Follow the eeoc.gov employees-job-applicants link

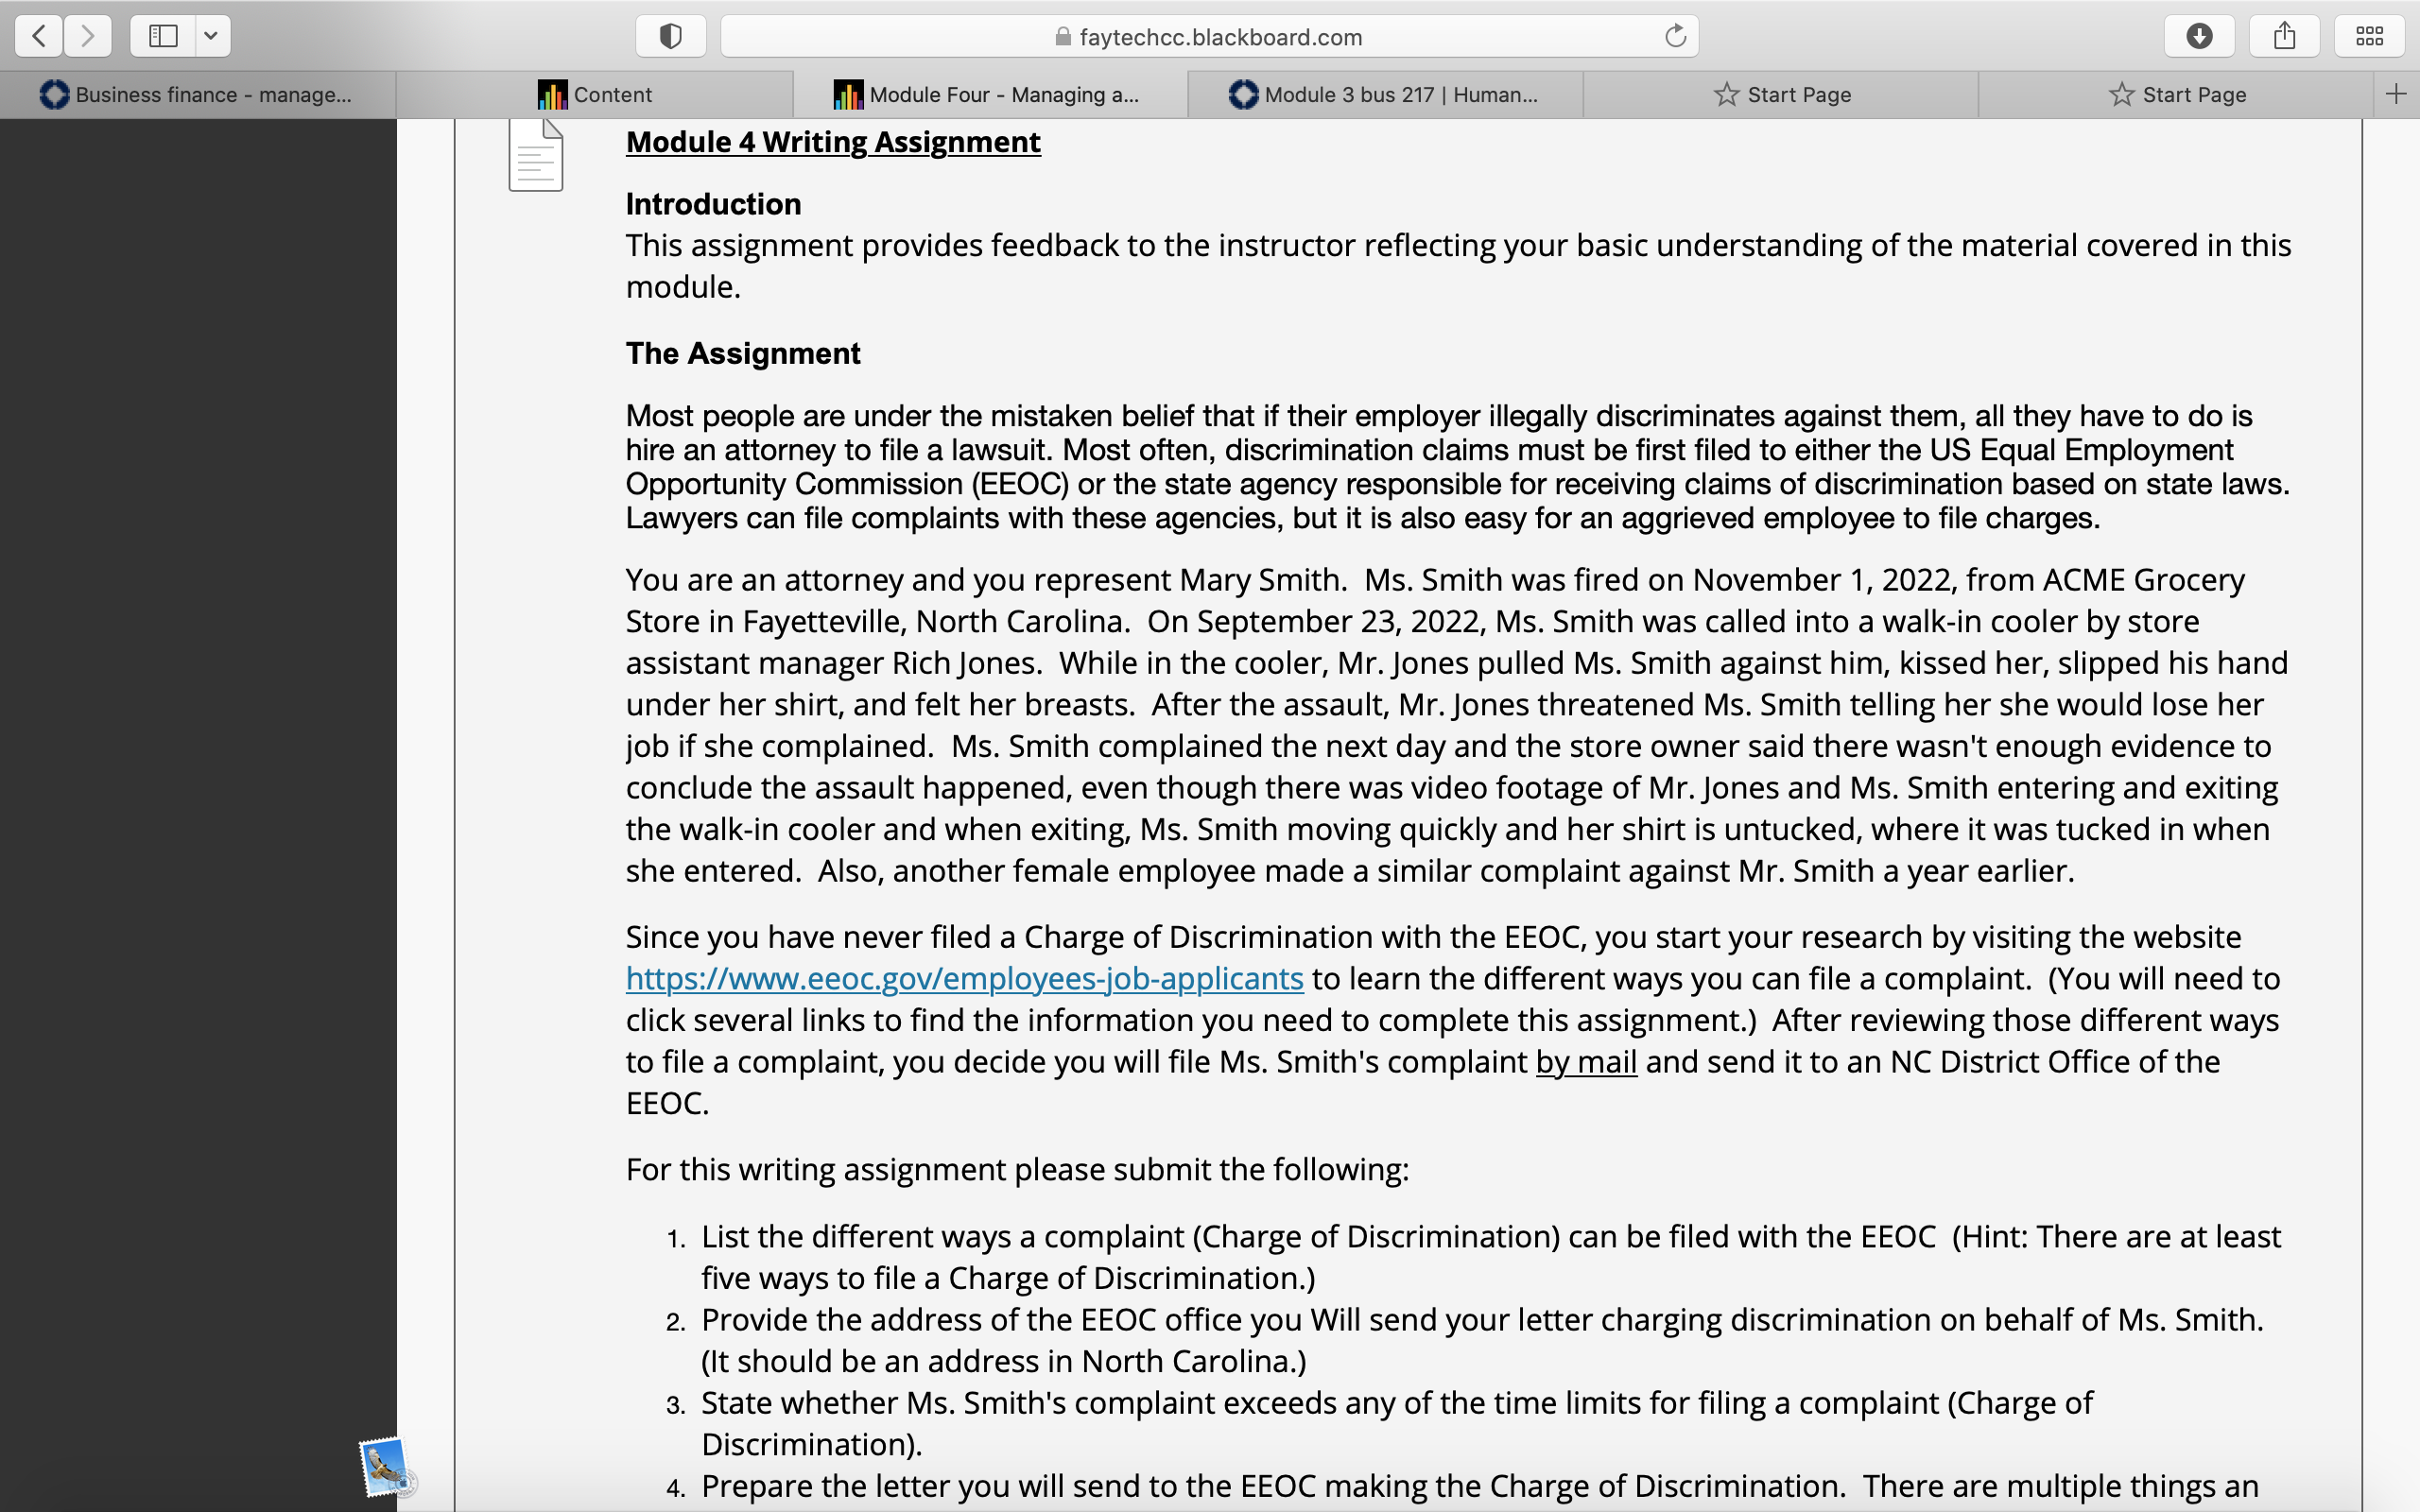(x=964, y=978)
